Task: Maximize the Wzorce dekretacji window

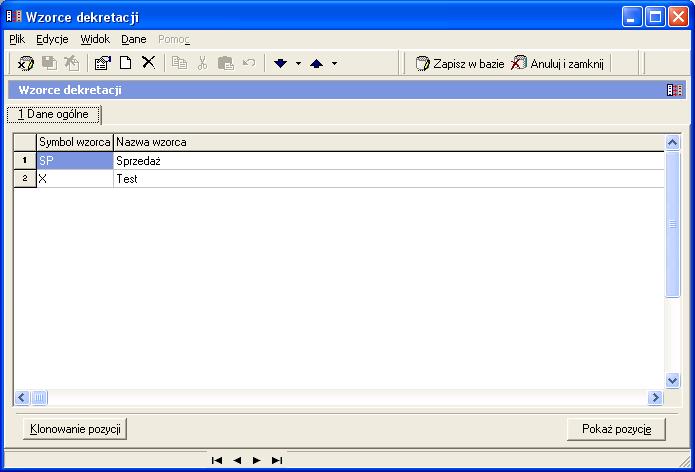Action: pos(655,17)
